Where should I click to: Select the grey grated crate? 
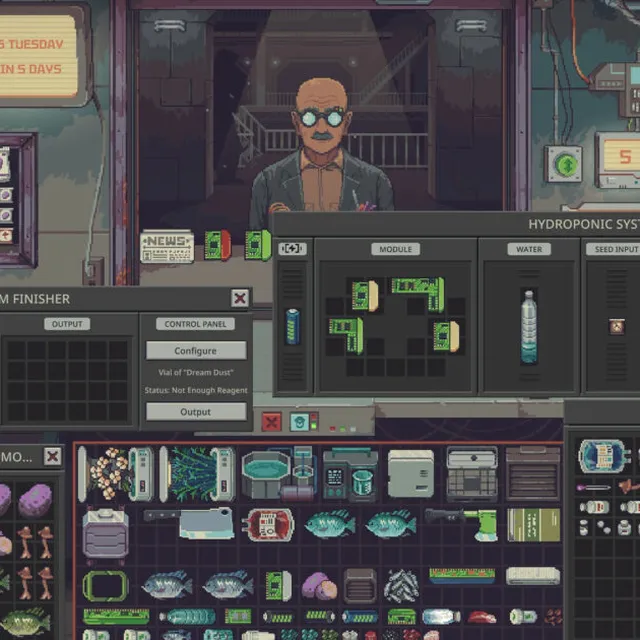click(472, 474)
